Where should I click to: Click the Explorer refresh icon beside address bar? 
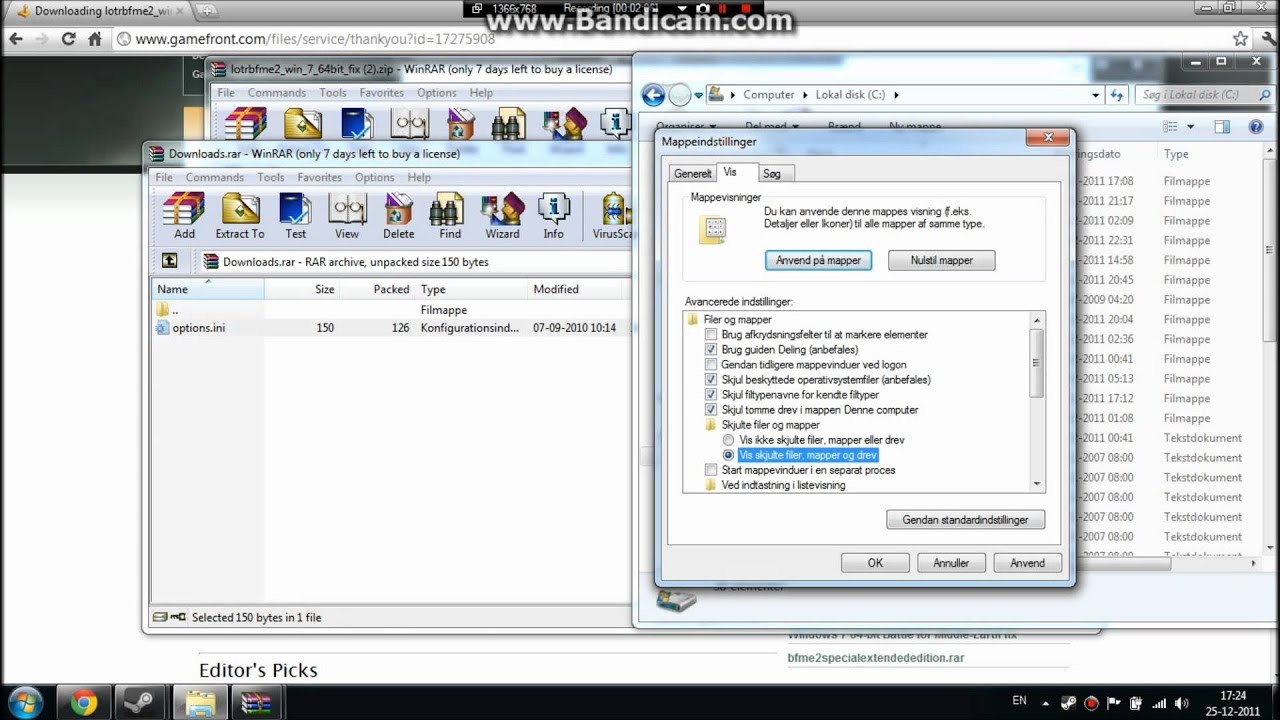click(x=1117, y=95)
